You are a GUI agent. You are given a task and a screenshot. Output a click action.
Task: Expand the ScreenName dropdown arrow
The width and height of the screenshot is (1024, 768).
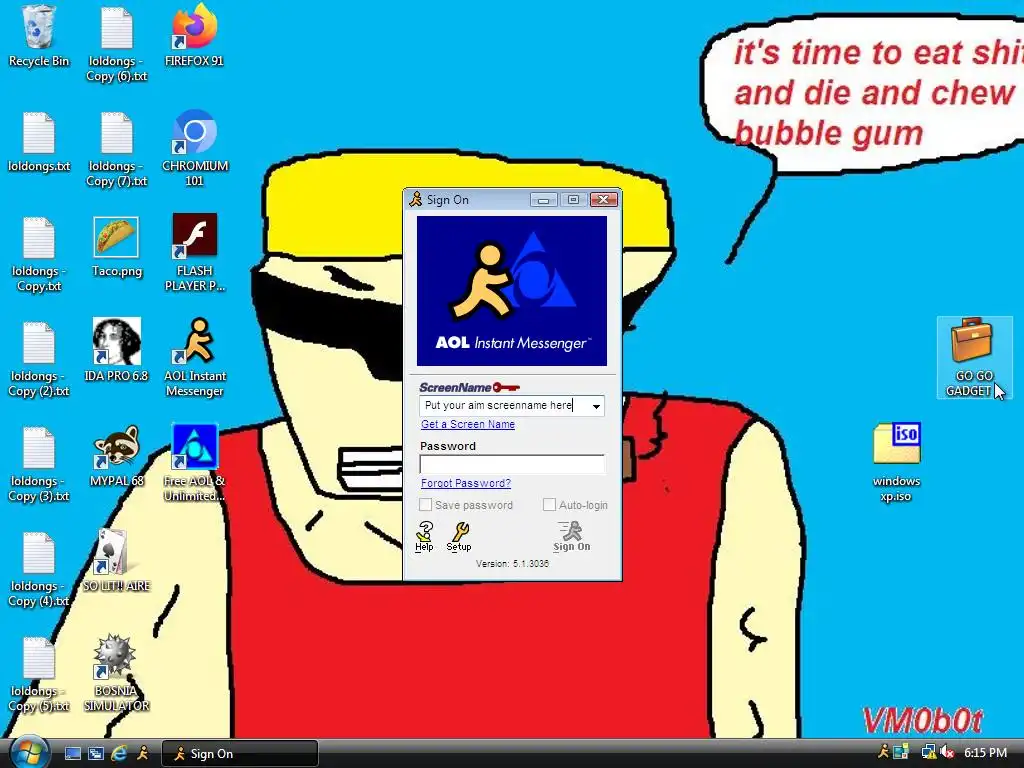click(x=596, y=406)
